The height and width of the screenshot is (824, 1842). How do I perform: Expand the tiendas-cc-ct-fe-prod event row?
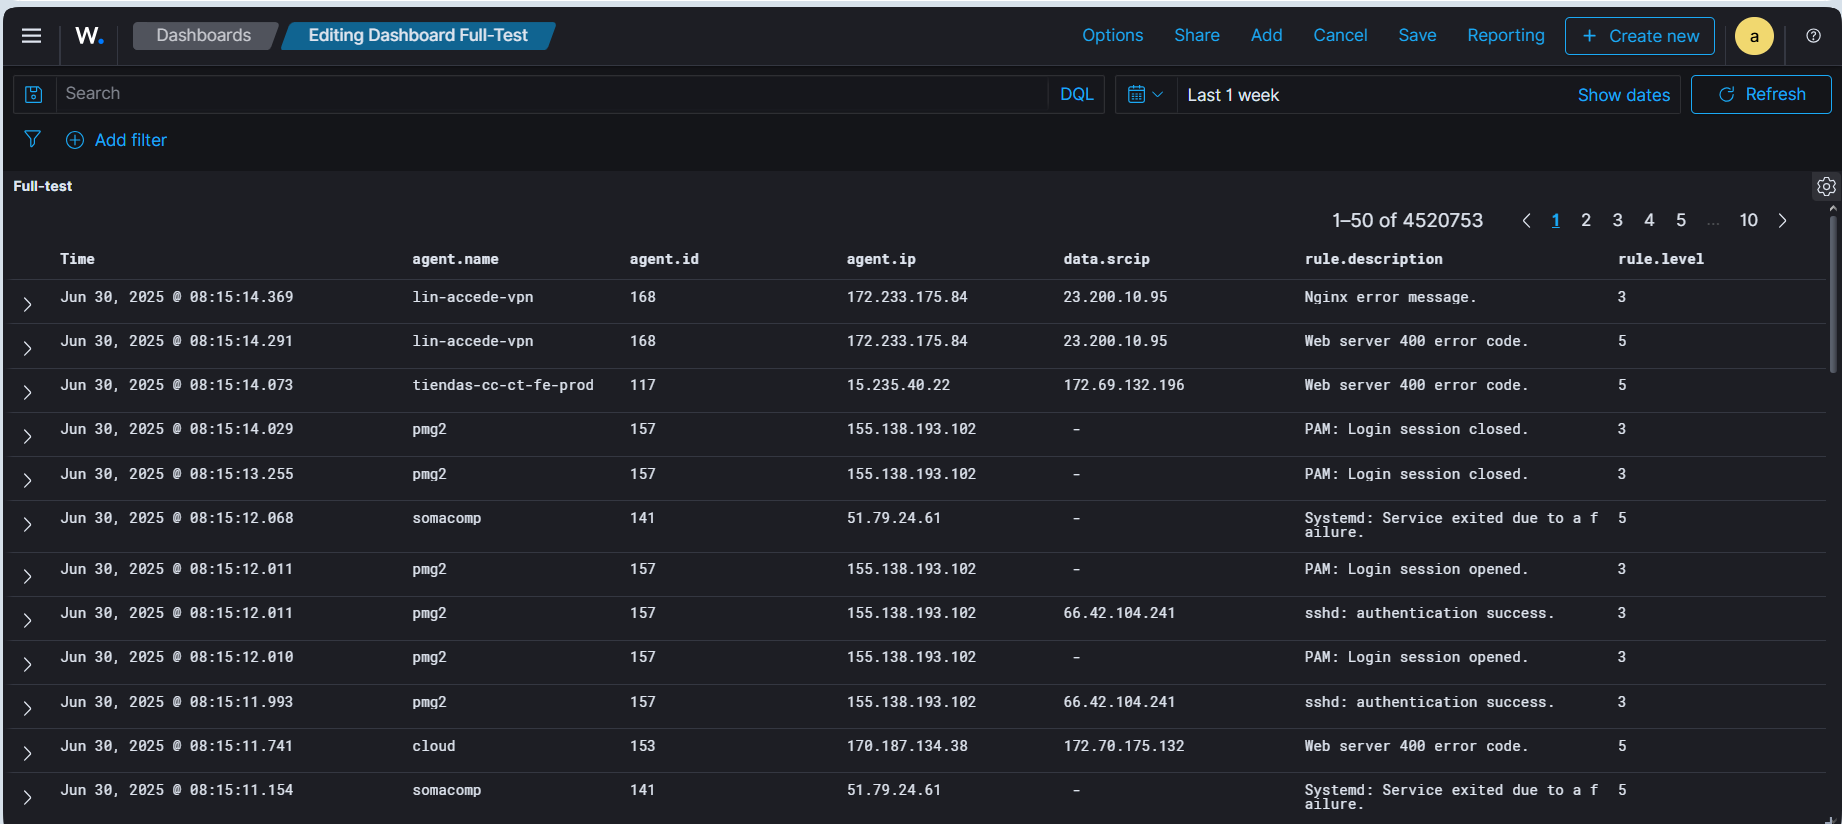[28, 392]
